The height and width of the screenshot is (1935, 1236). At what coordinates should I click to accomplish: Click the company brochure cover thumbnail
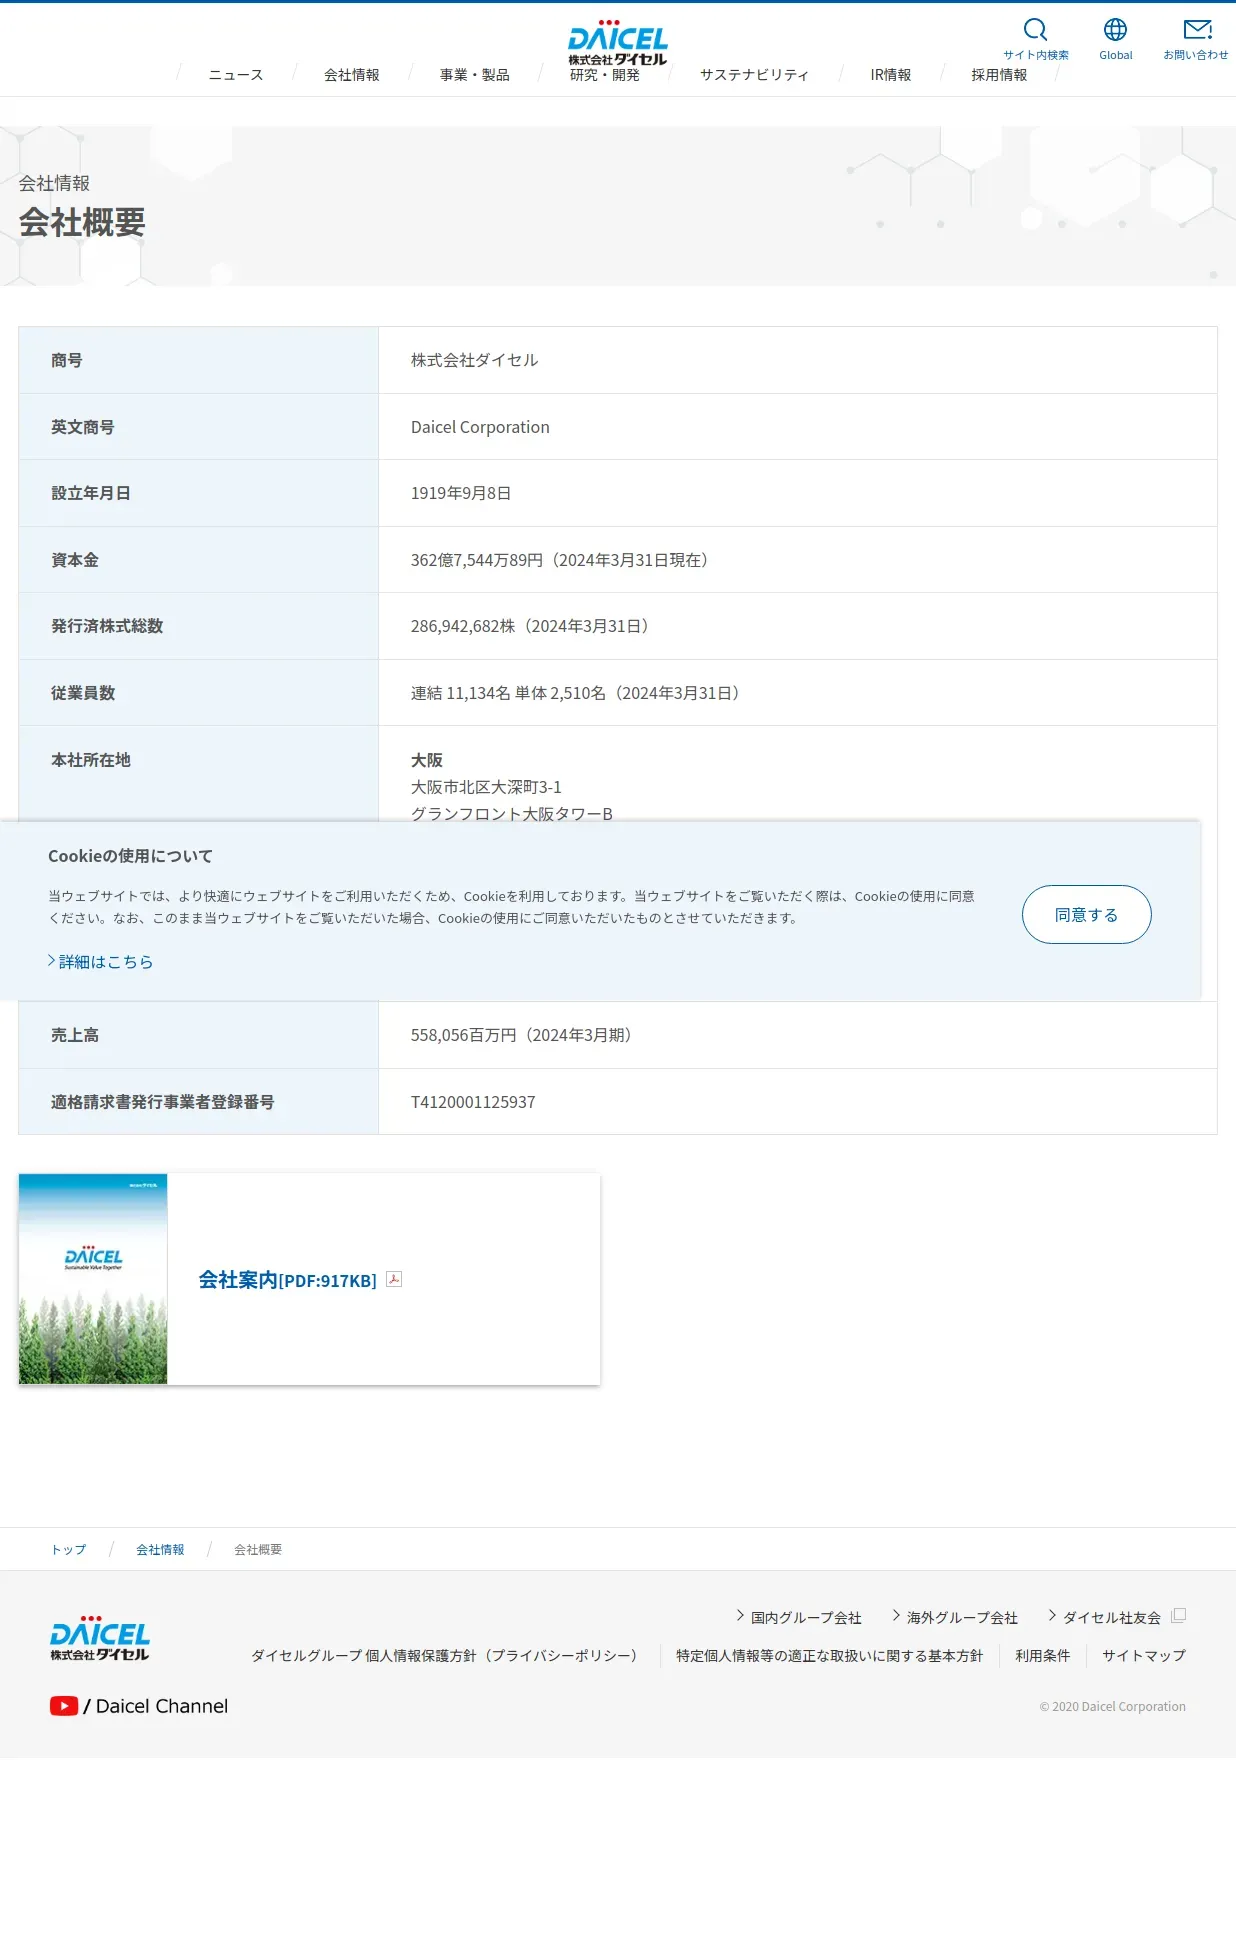click(93, 1279)
